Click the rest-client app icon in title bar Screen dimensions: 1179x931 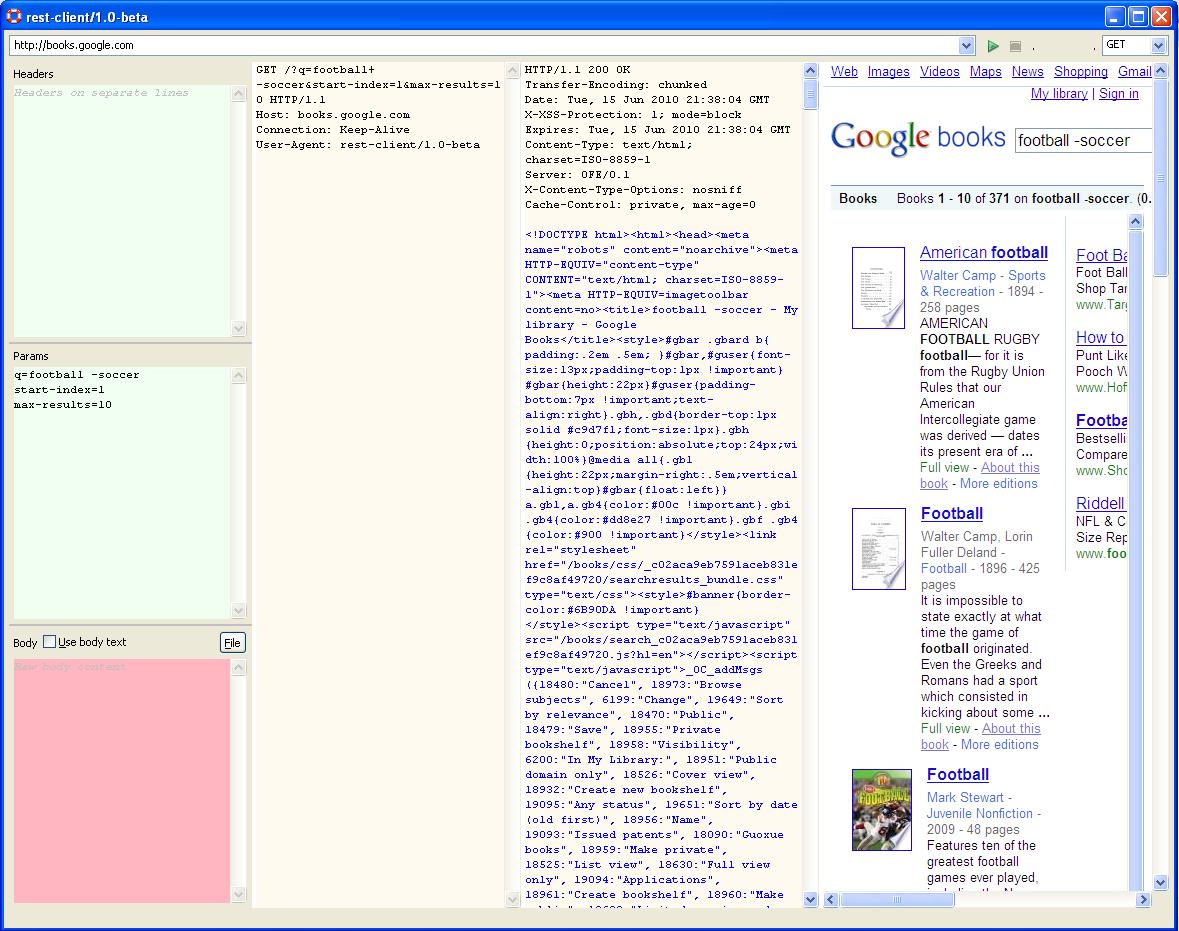pos(14,16)
